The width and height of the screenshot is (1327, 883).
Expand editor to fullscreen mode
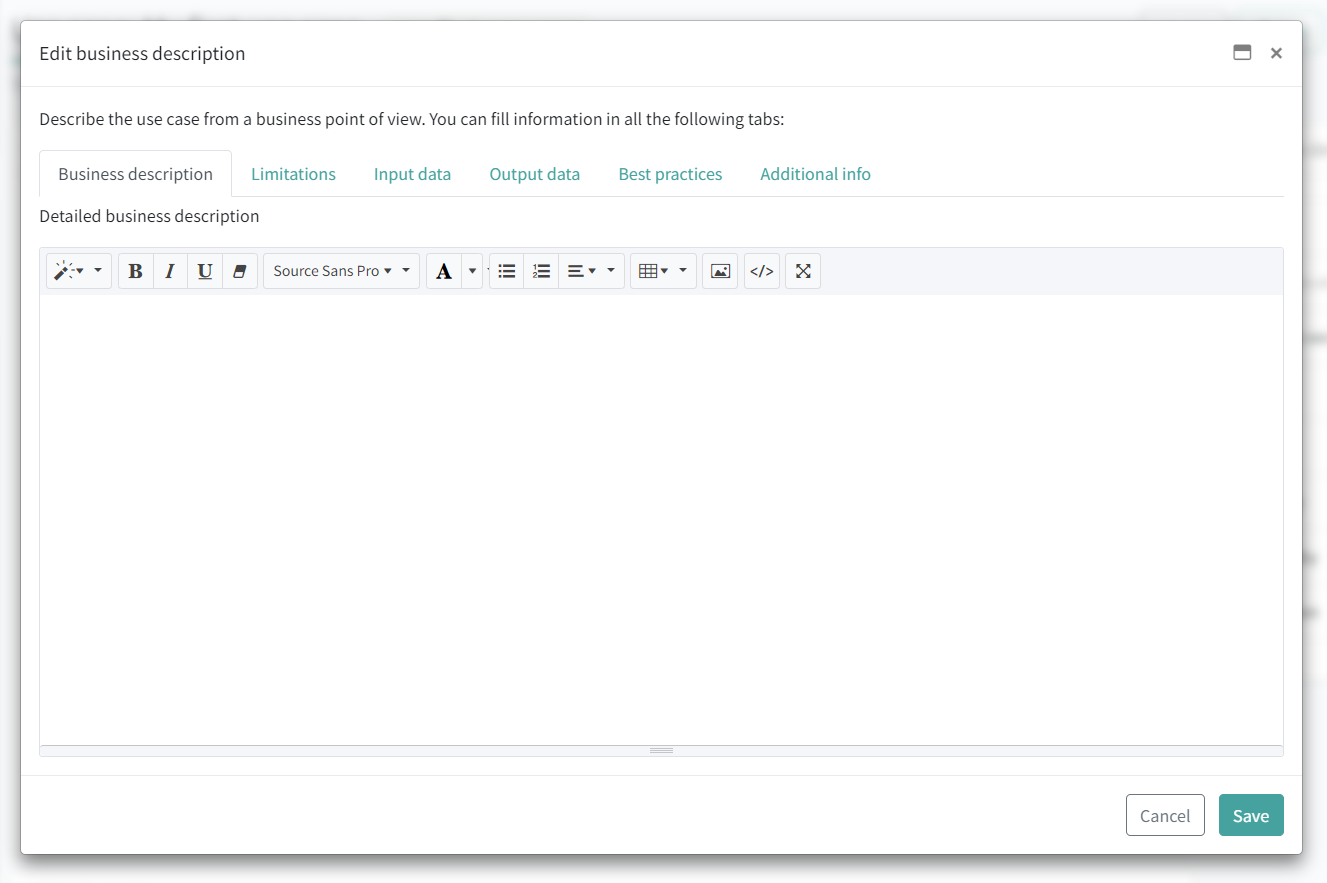[803, 271]
